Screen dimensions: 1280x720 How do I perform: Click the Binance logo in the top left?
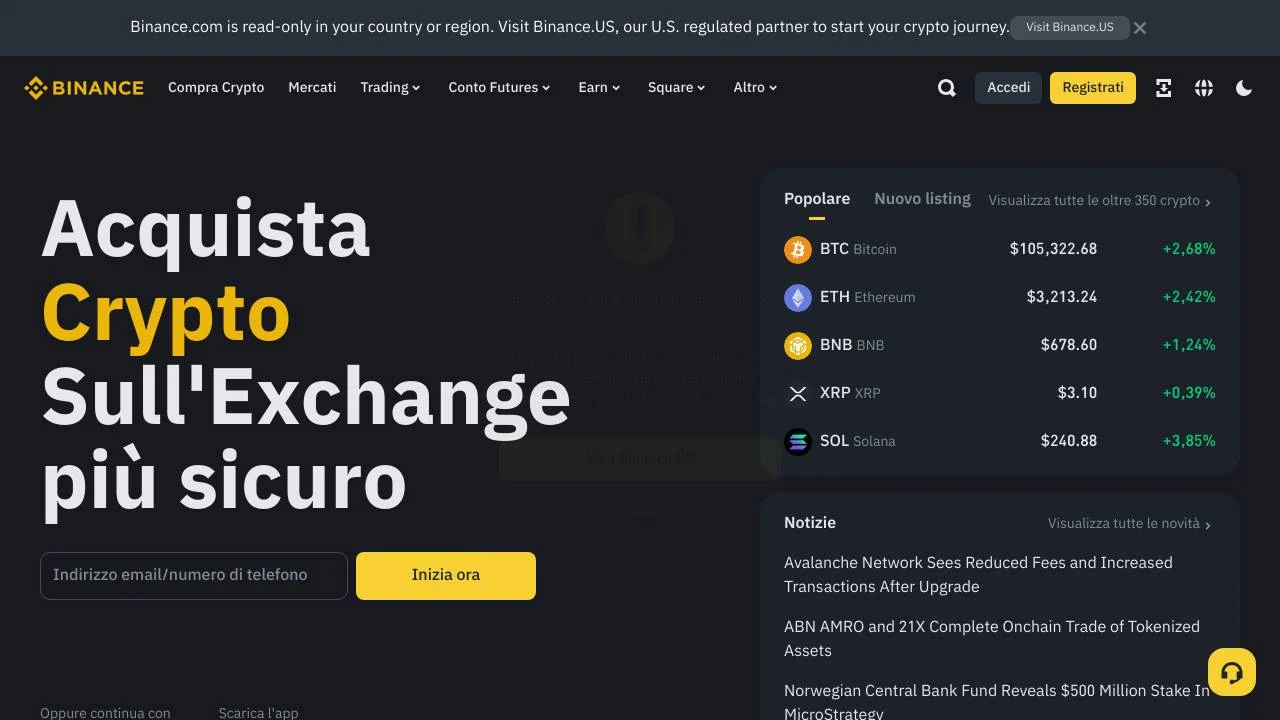84,87
